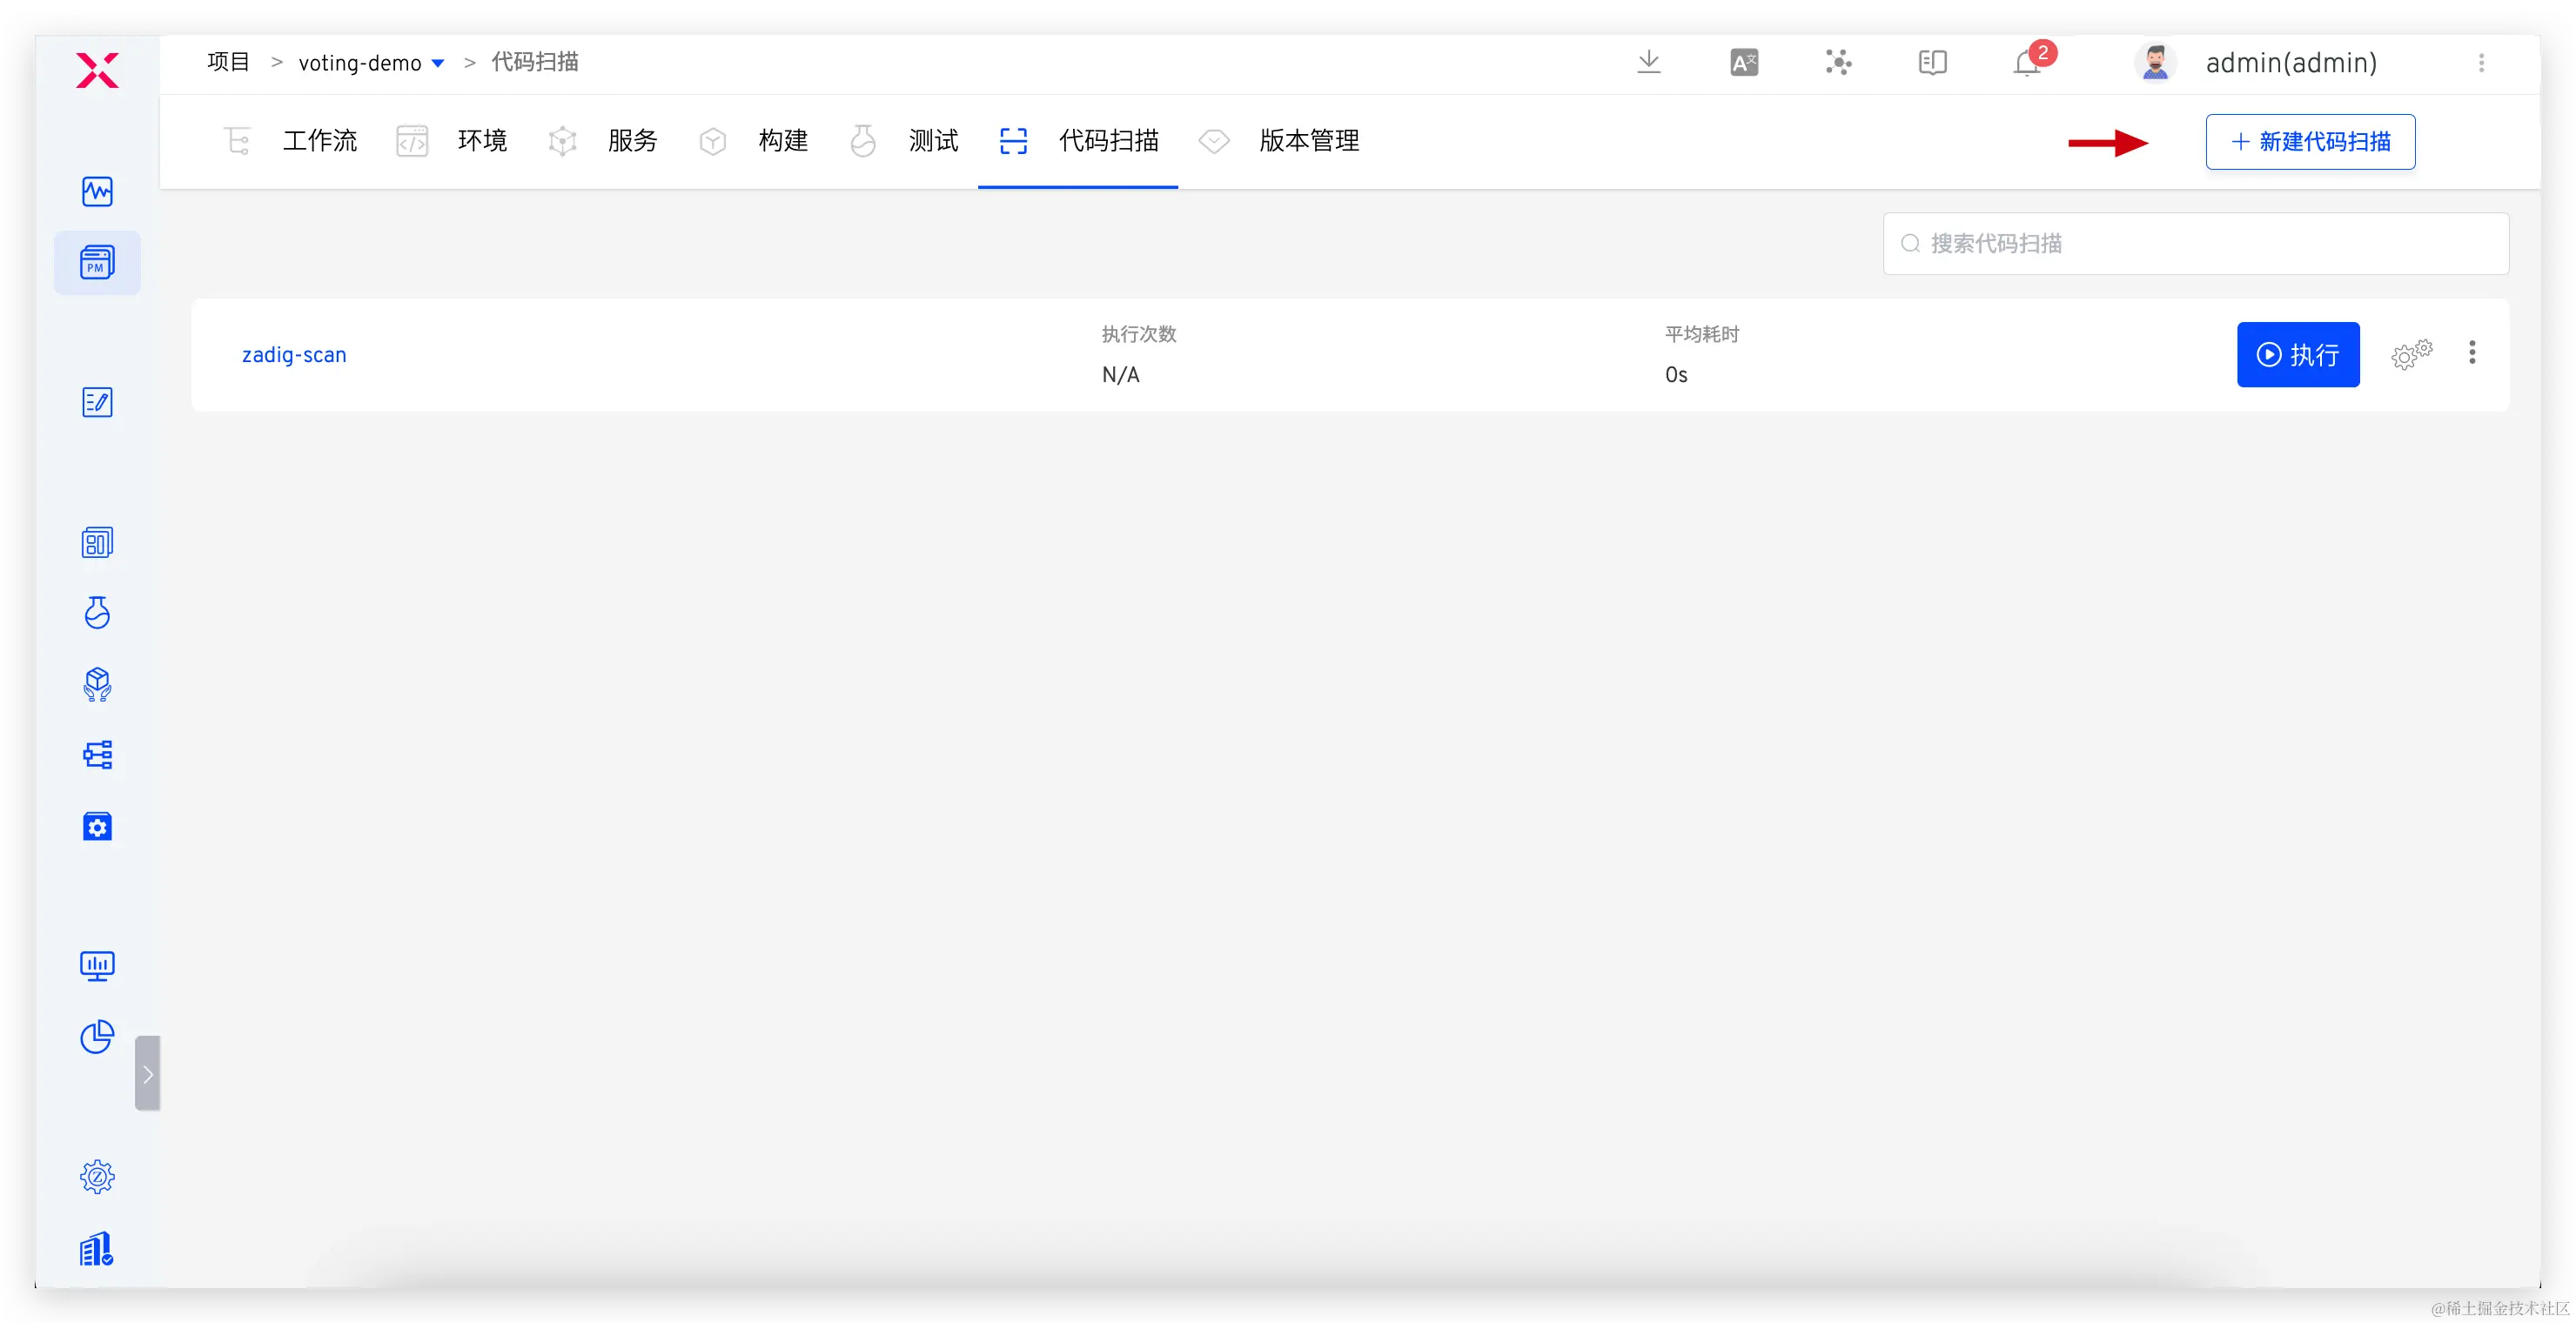Screen dimensions: 2576x1323
Task: Switch to the 工作流 tab
Action: click(319, 141)
